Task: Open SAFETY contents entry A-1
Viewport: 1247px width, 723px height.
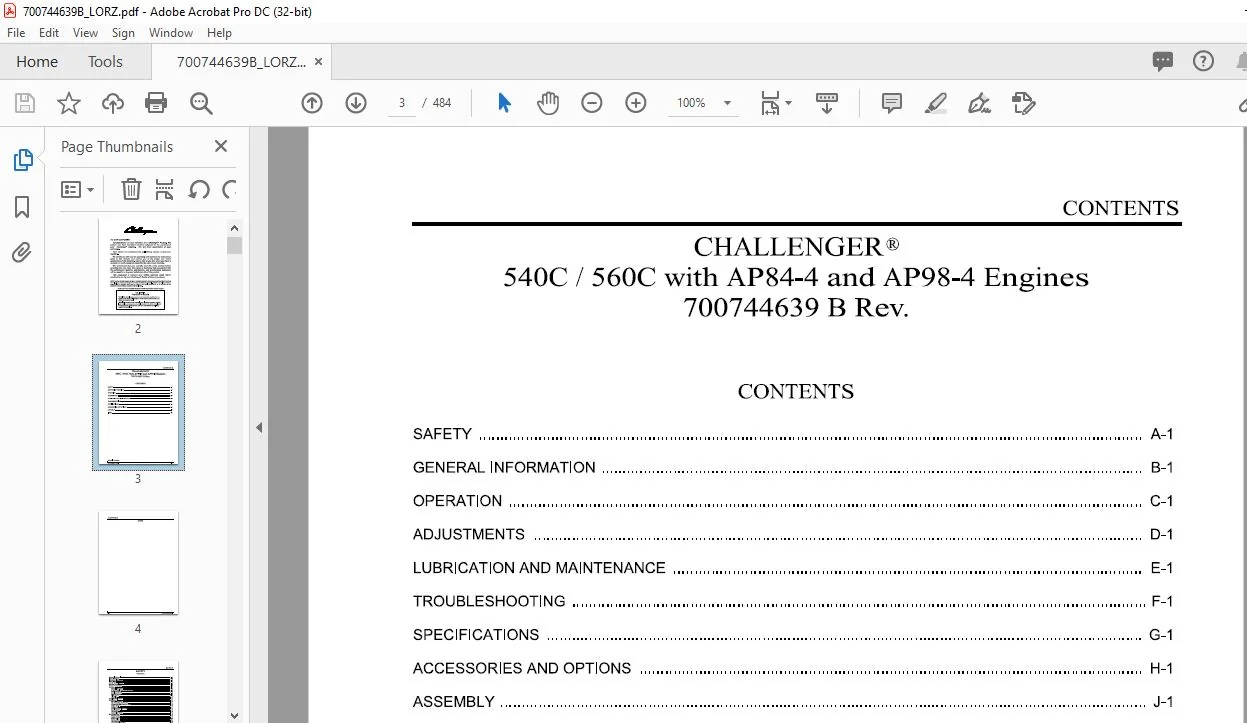Action: click(x=792, y=434)
